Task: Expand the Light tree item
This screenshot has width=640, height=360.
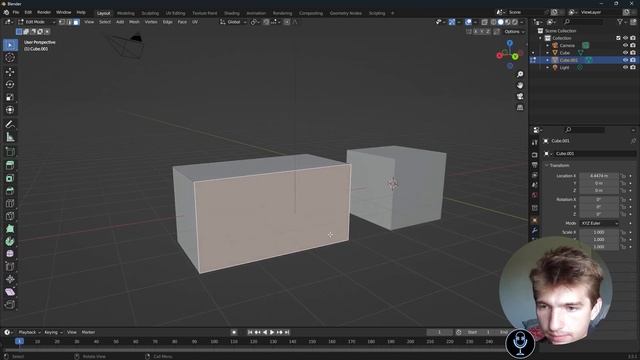Action: pyautogui.click(x=548, y=67)
